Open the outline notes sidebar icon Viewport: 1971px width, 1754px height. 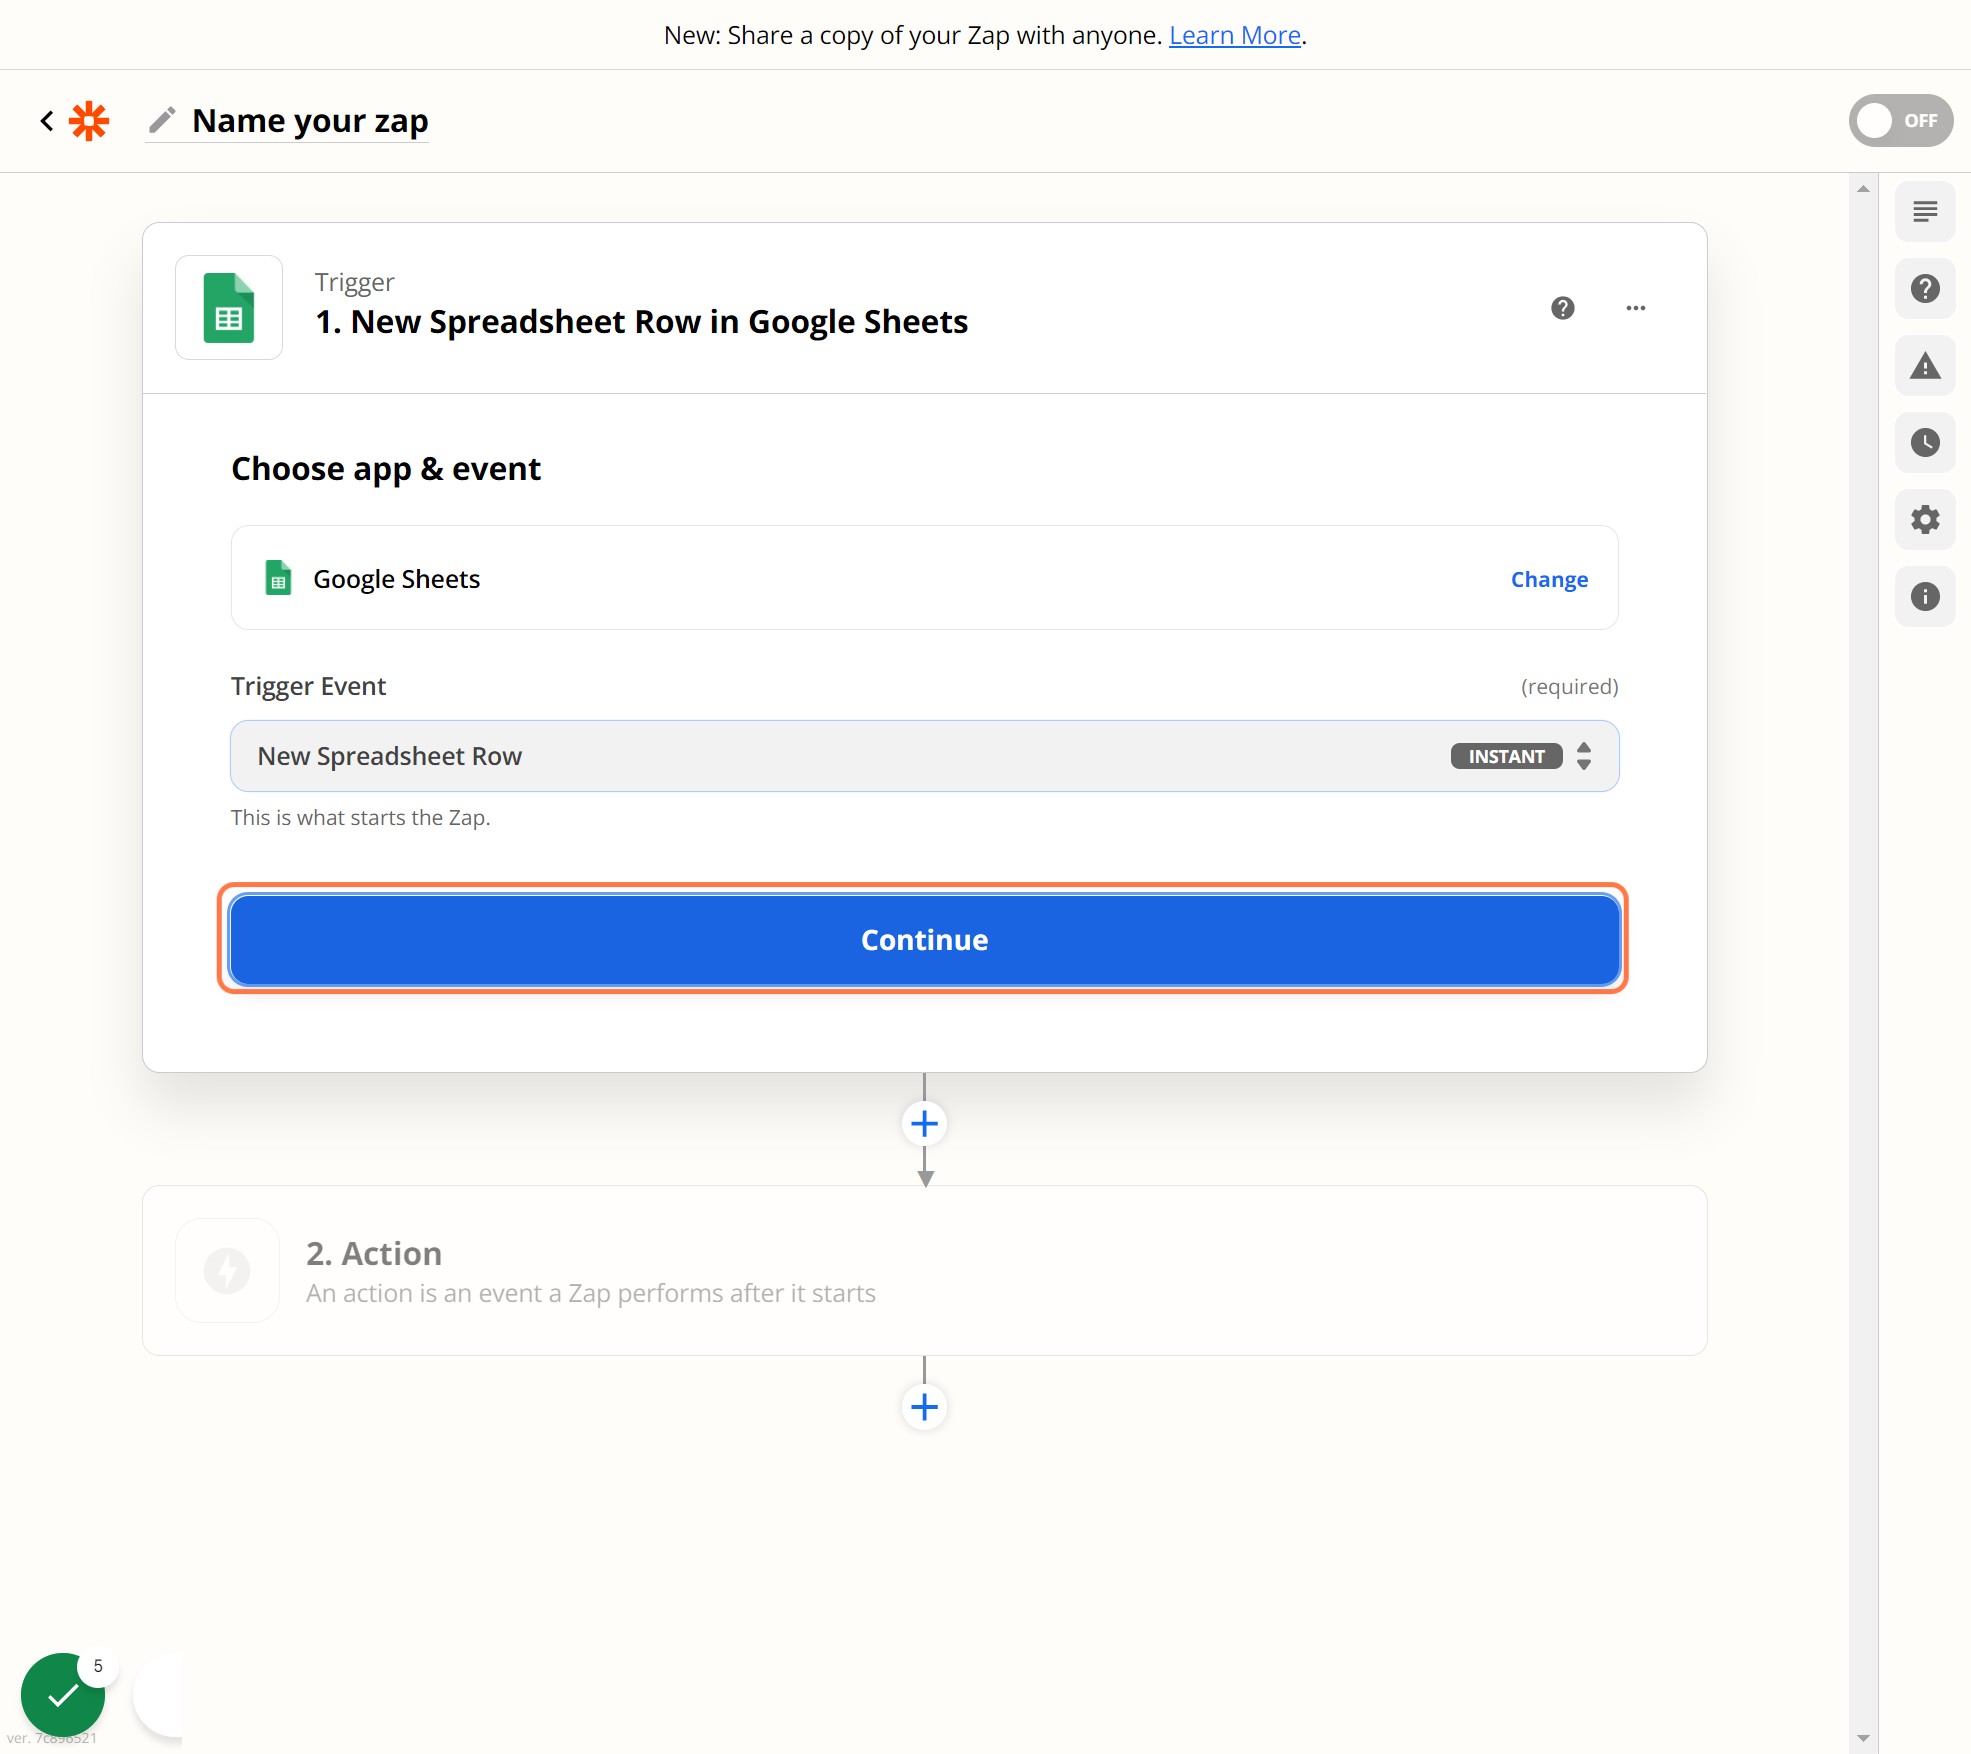click(1925, 212)
